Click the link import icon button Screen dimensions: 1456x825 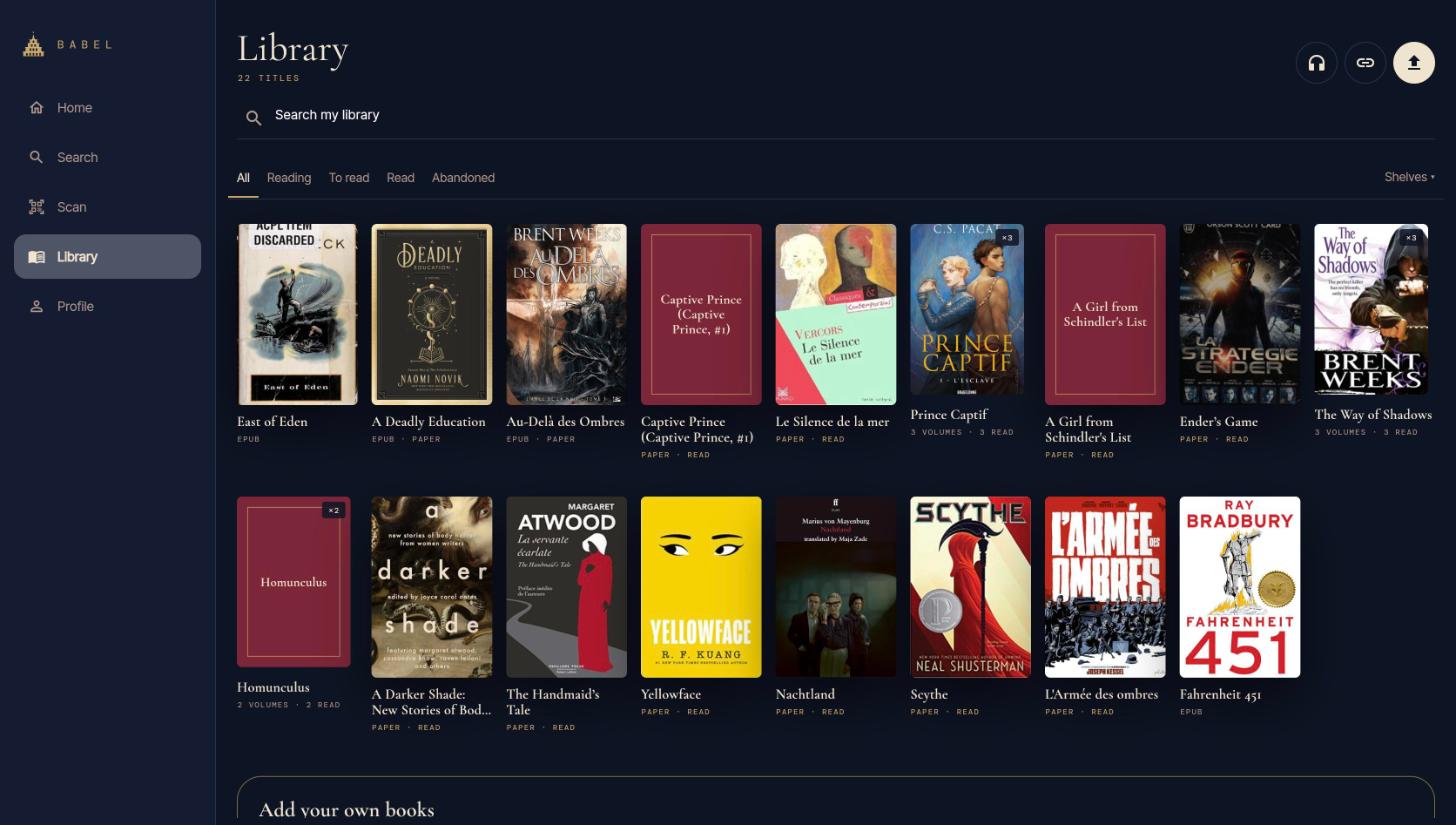point(1365,63)
